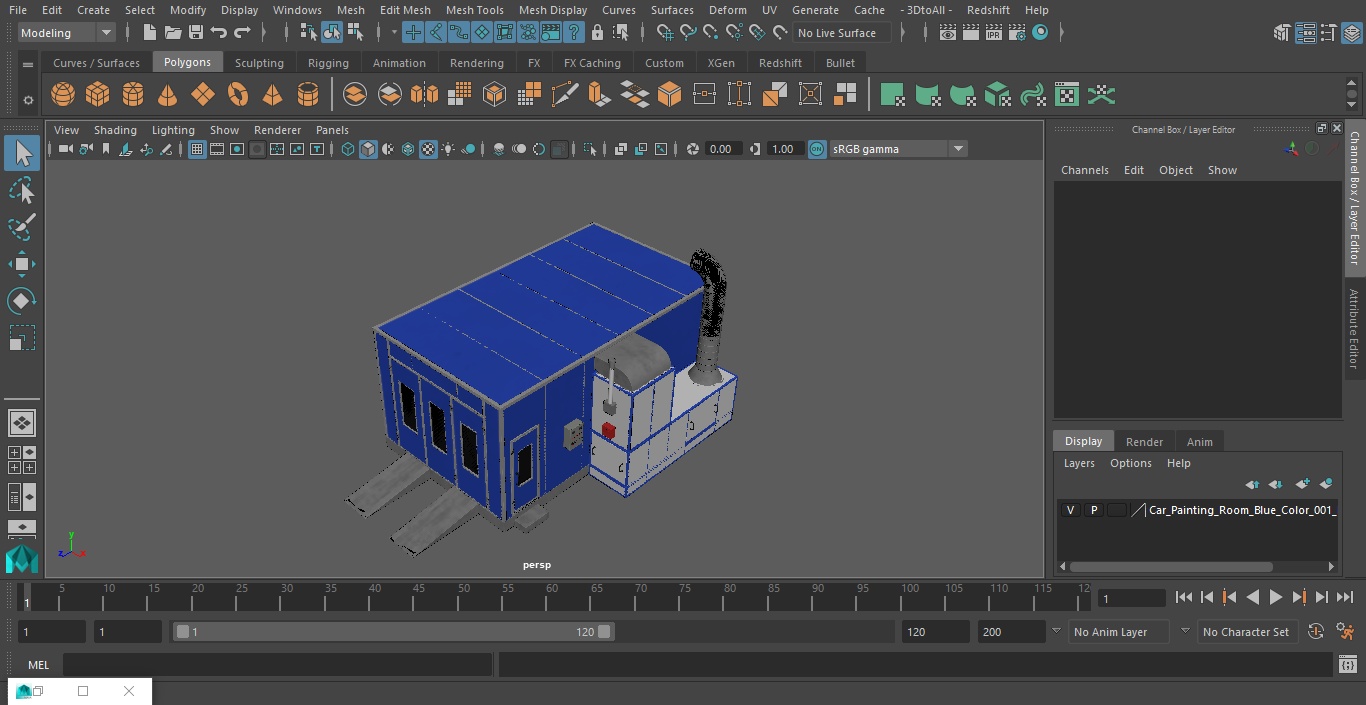Open the viewport Shading menu
The width and height of the screenshot is (1366, 705).
click(x=115, y=130)
